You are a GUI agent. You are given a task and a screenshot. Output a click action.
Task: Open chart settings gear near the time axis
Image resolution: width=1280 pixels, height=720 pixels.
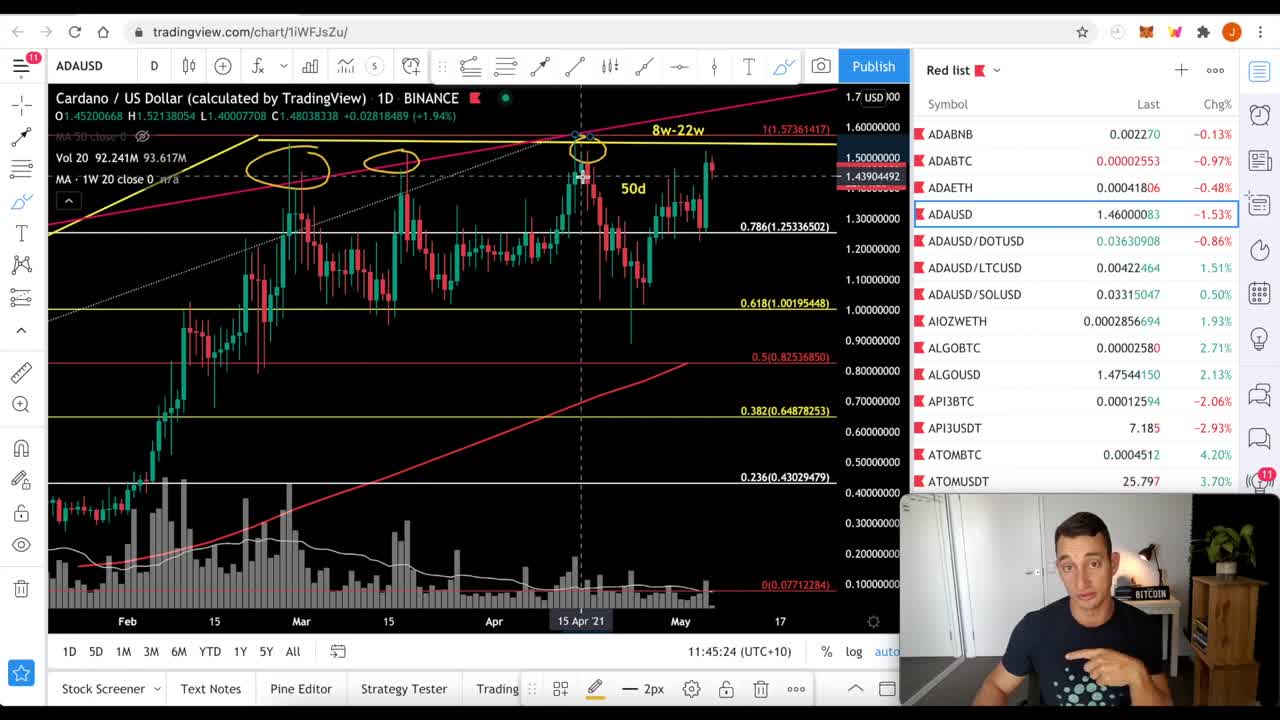(873, 622)
